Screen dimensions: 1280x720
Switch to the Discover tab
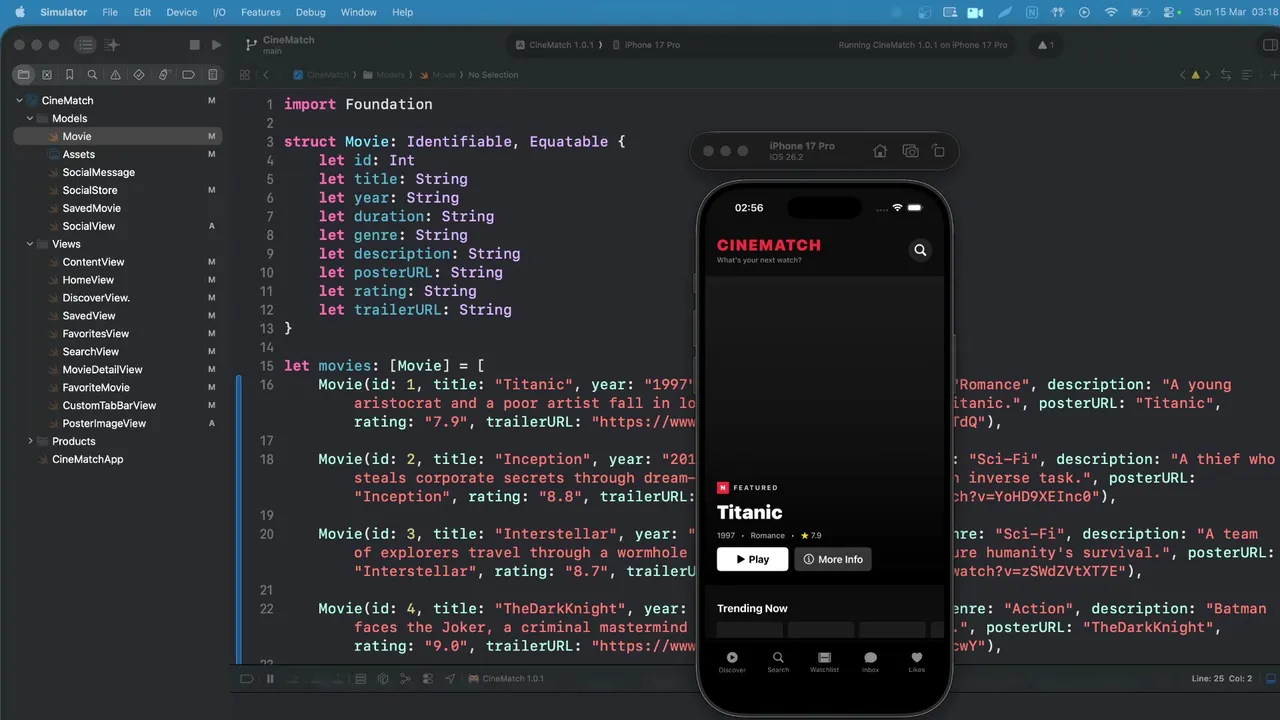[x=732, y=662]
